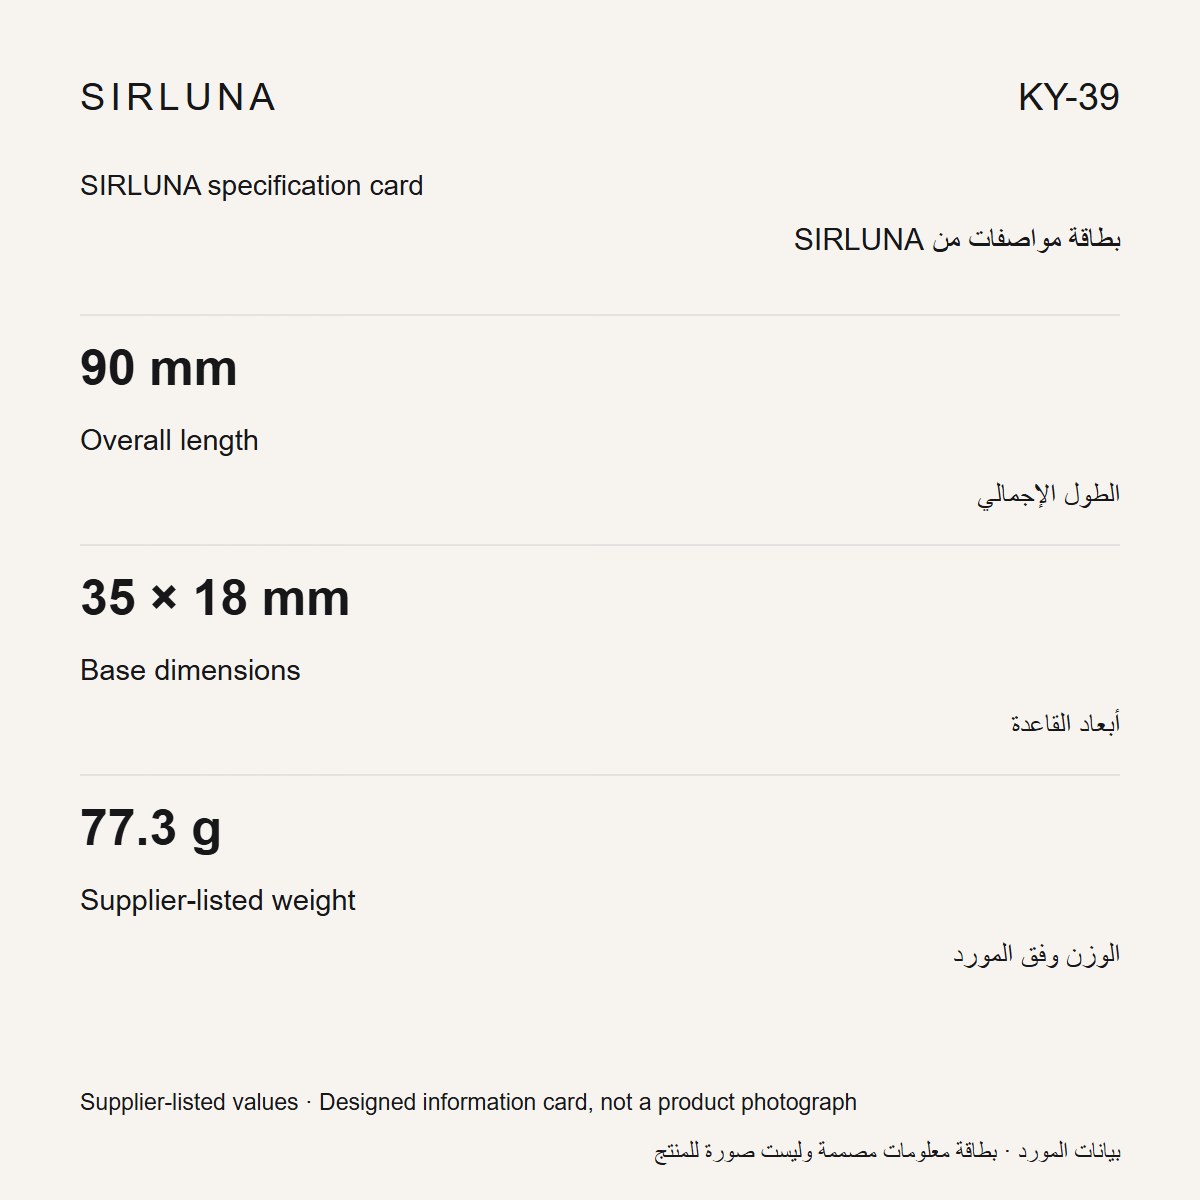Click the Arabic supplier weight label
Screen dimensions: 1200x1200
click(1036, 954)
